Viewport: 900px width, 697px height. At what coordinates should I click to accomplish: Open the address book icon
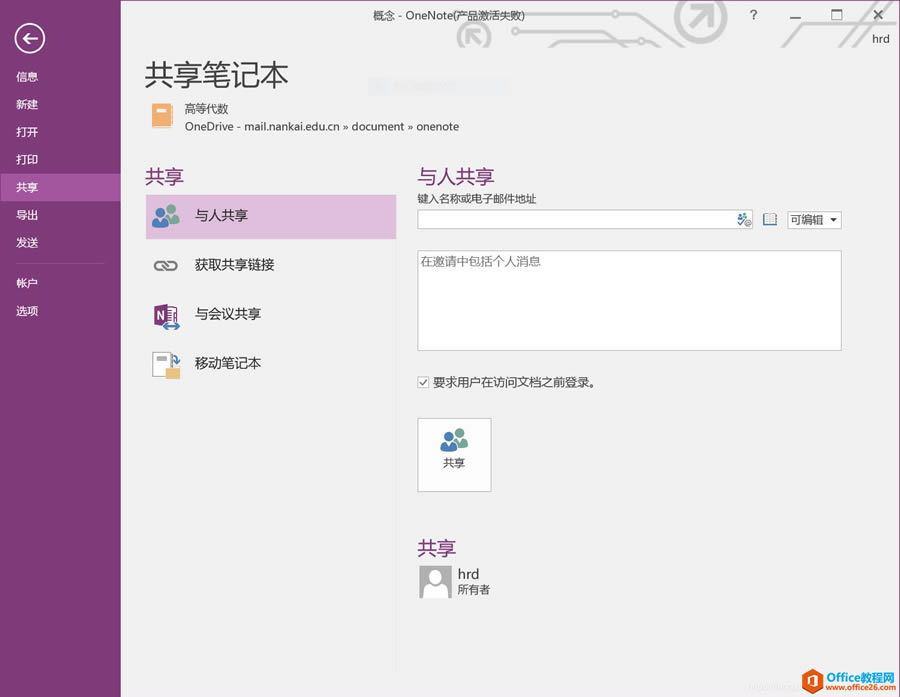(769, 219)
